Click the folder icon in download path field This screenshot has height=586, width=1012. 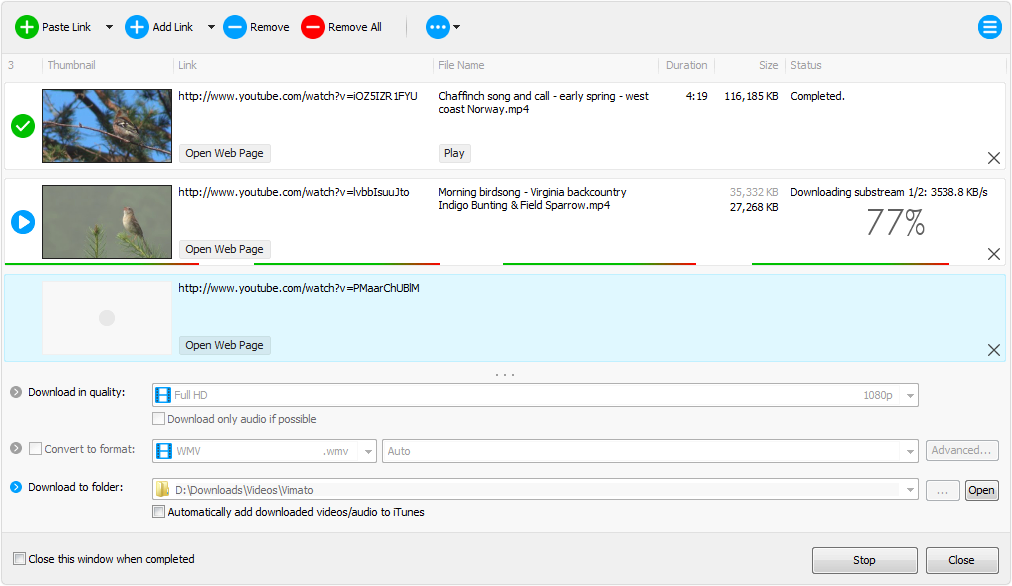click(x=164, y=489)
